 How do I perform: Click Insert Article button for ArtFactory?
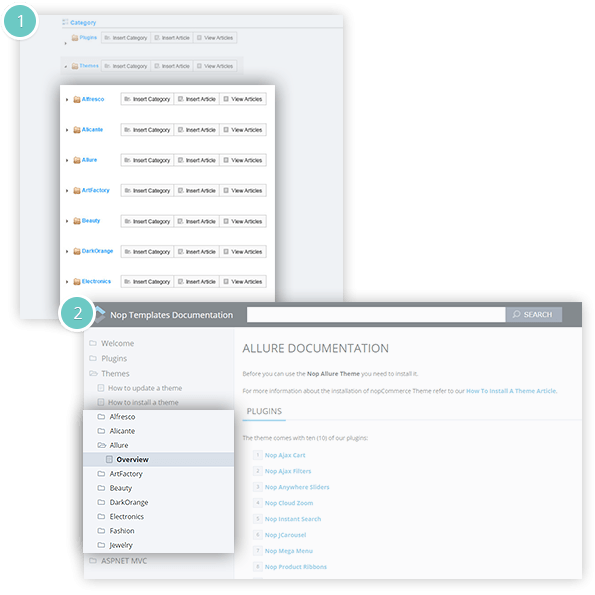pyautogui.click(x=197, y=190)
